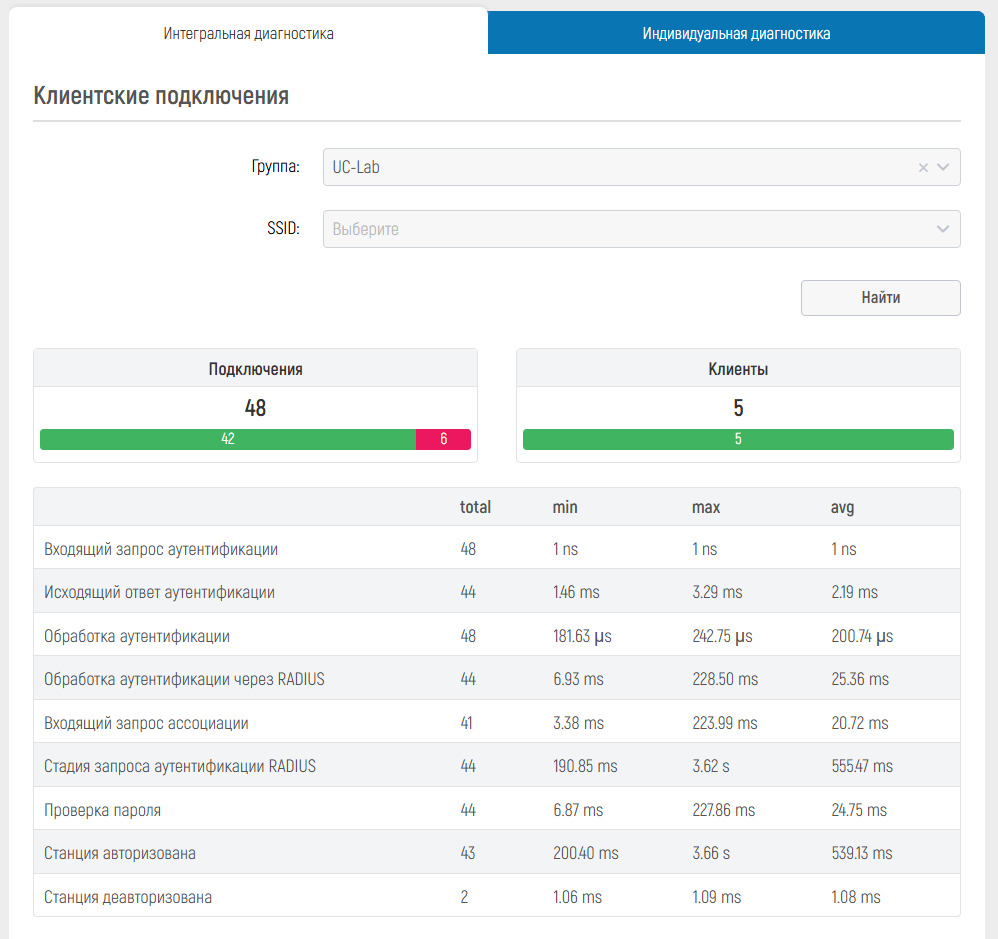Click the green clients bar showing 5
The image size is (998, 939).
point(738,439)
